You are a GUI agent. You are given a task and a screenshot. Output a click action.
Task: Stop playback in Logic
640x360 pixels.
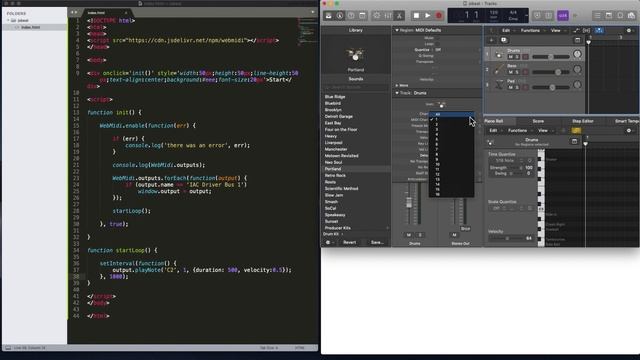[416, 16]
